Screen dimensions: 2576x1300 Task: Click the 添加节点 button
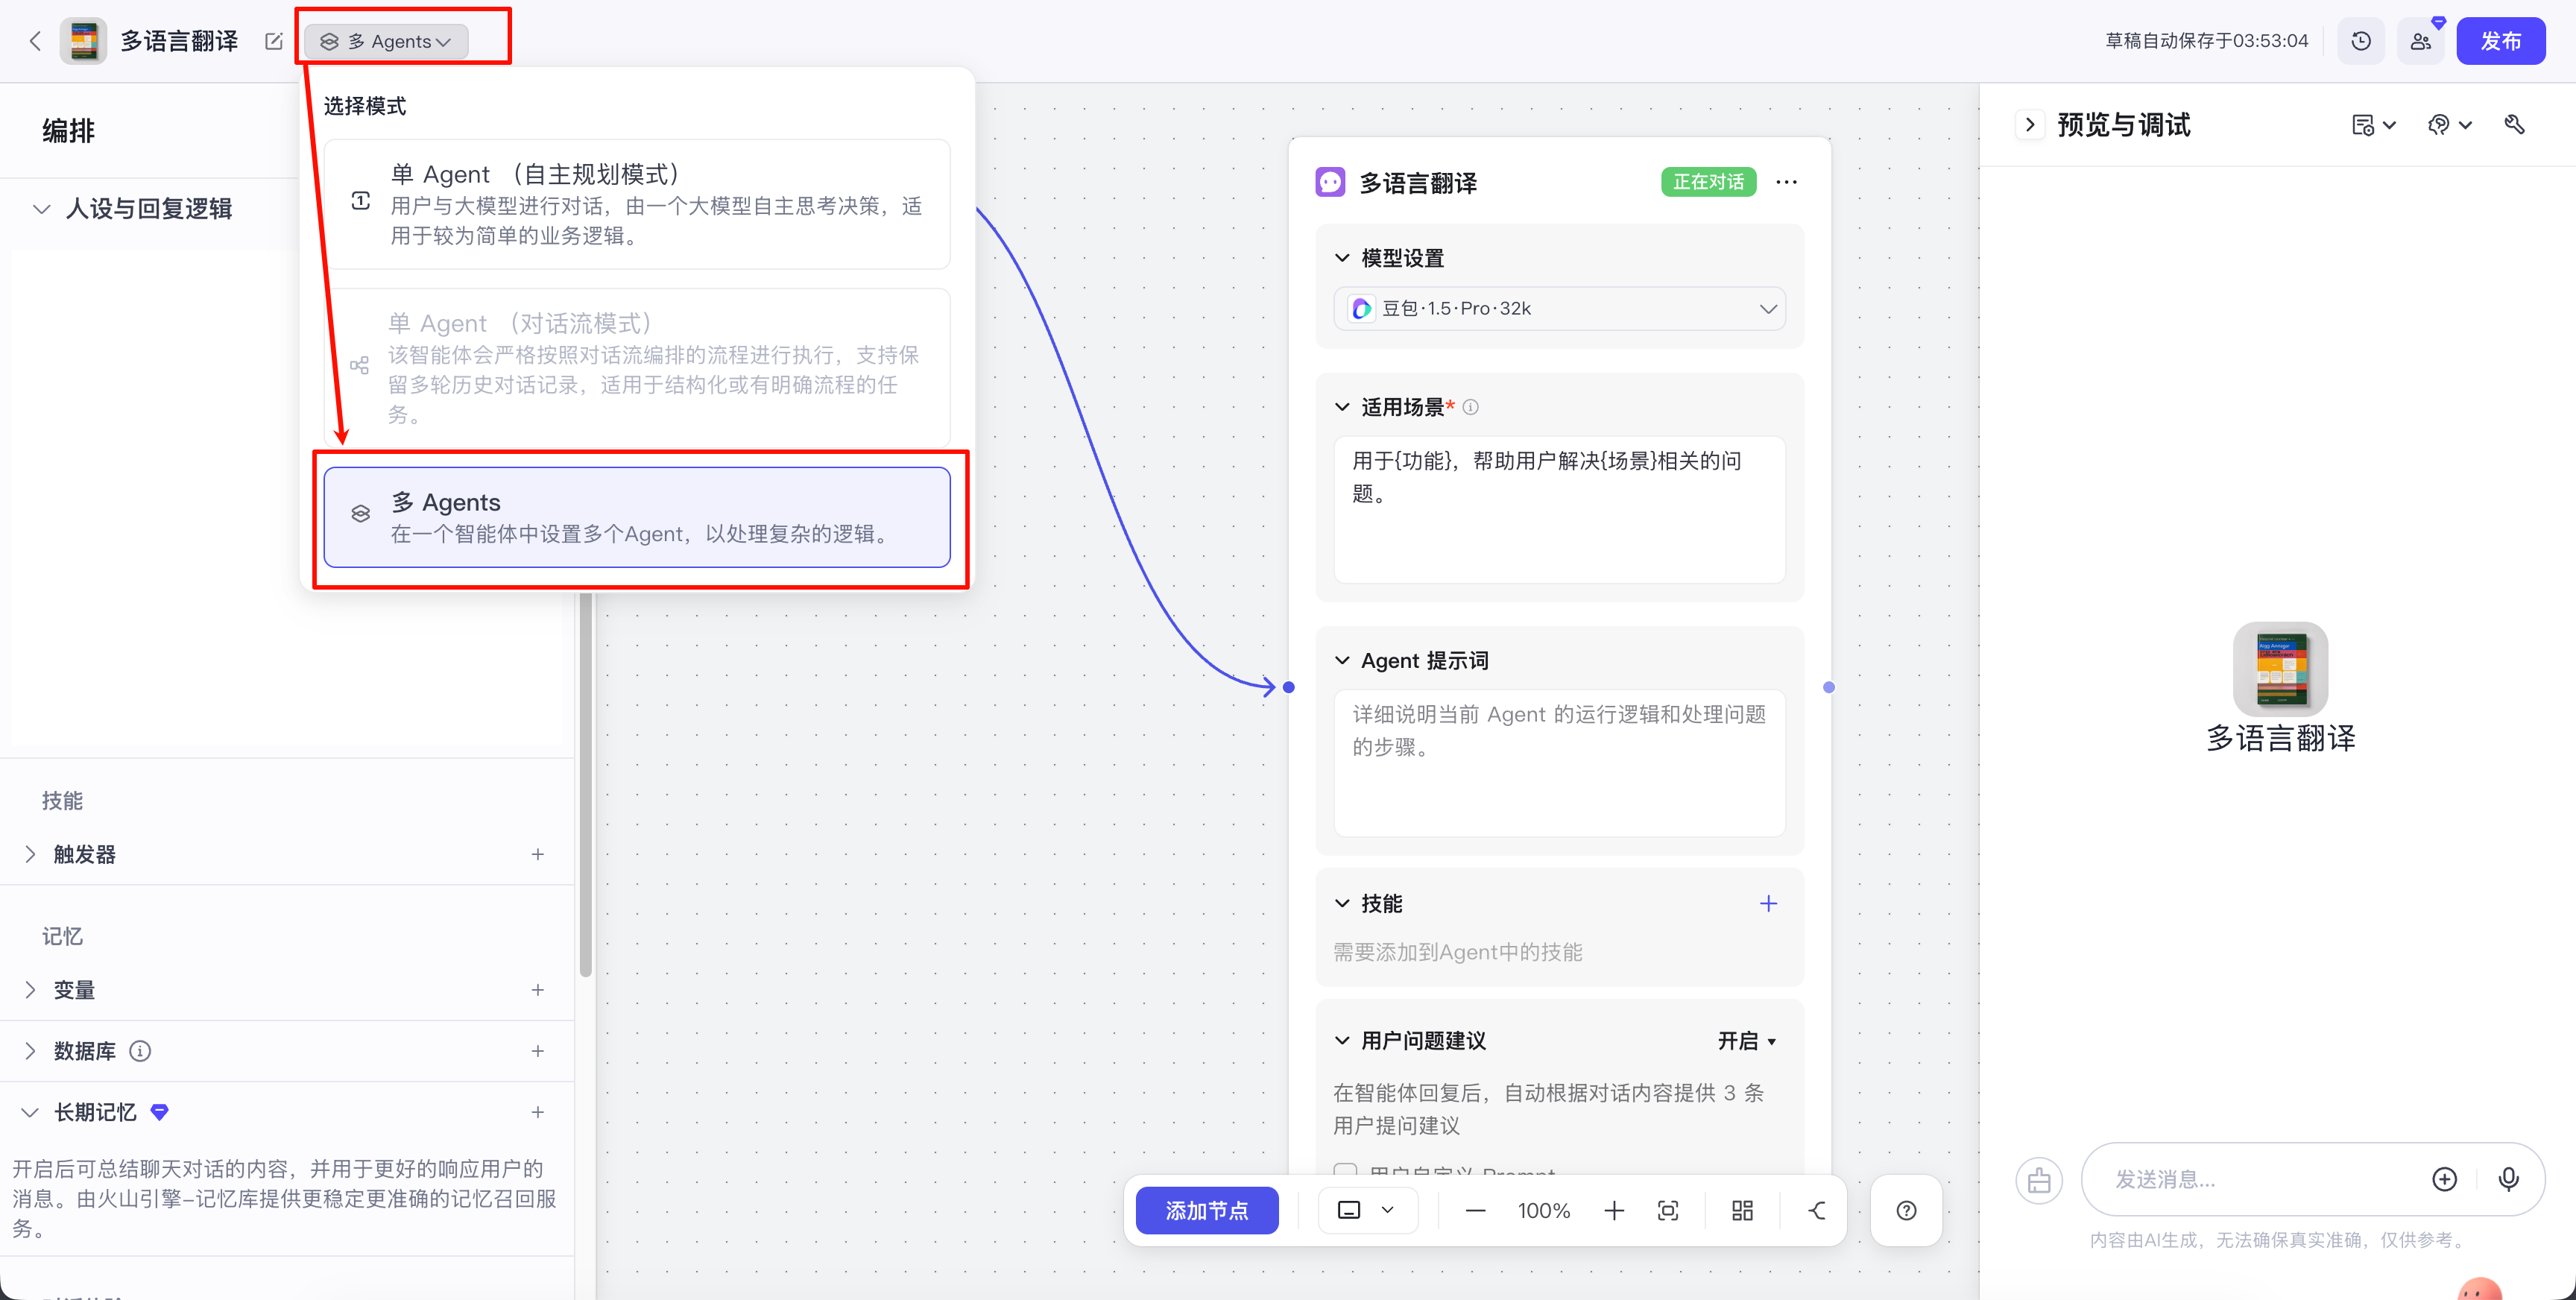coord(1207,1211)
